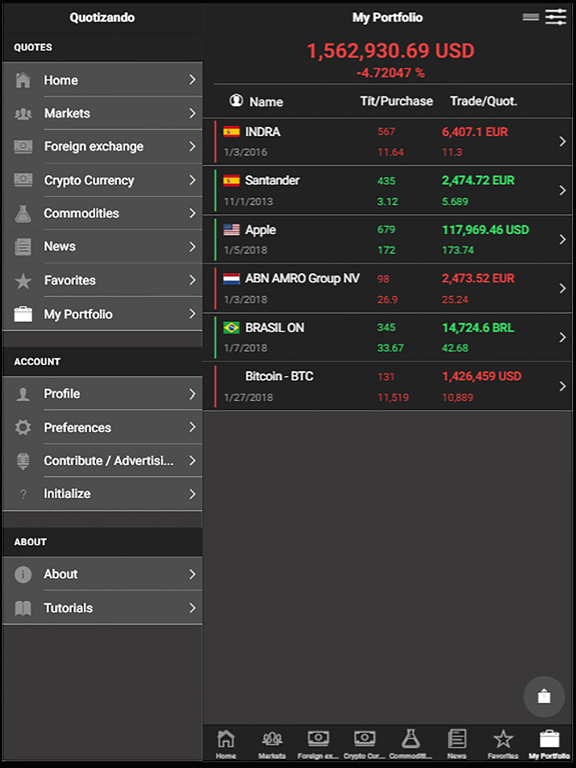This screenshot has width=576, height=768.
Task: Switch to Home tab in bottom bar
Action: click(x=226, y=745)
